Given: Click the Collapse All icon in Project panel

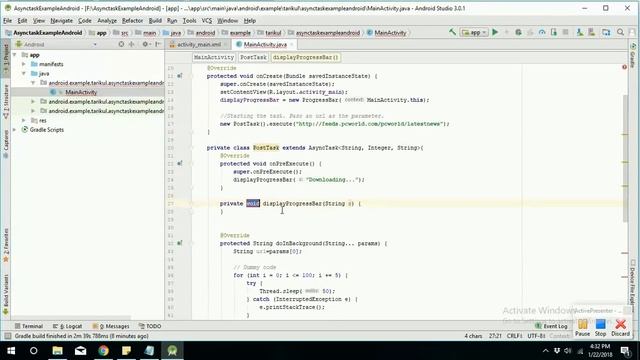Looking at the screenshot, I should (131, 44).
